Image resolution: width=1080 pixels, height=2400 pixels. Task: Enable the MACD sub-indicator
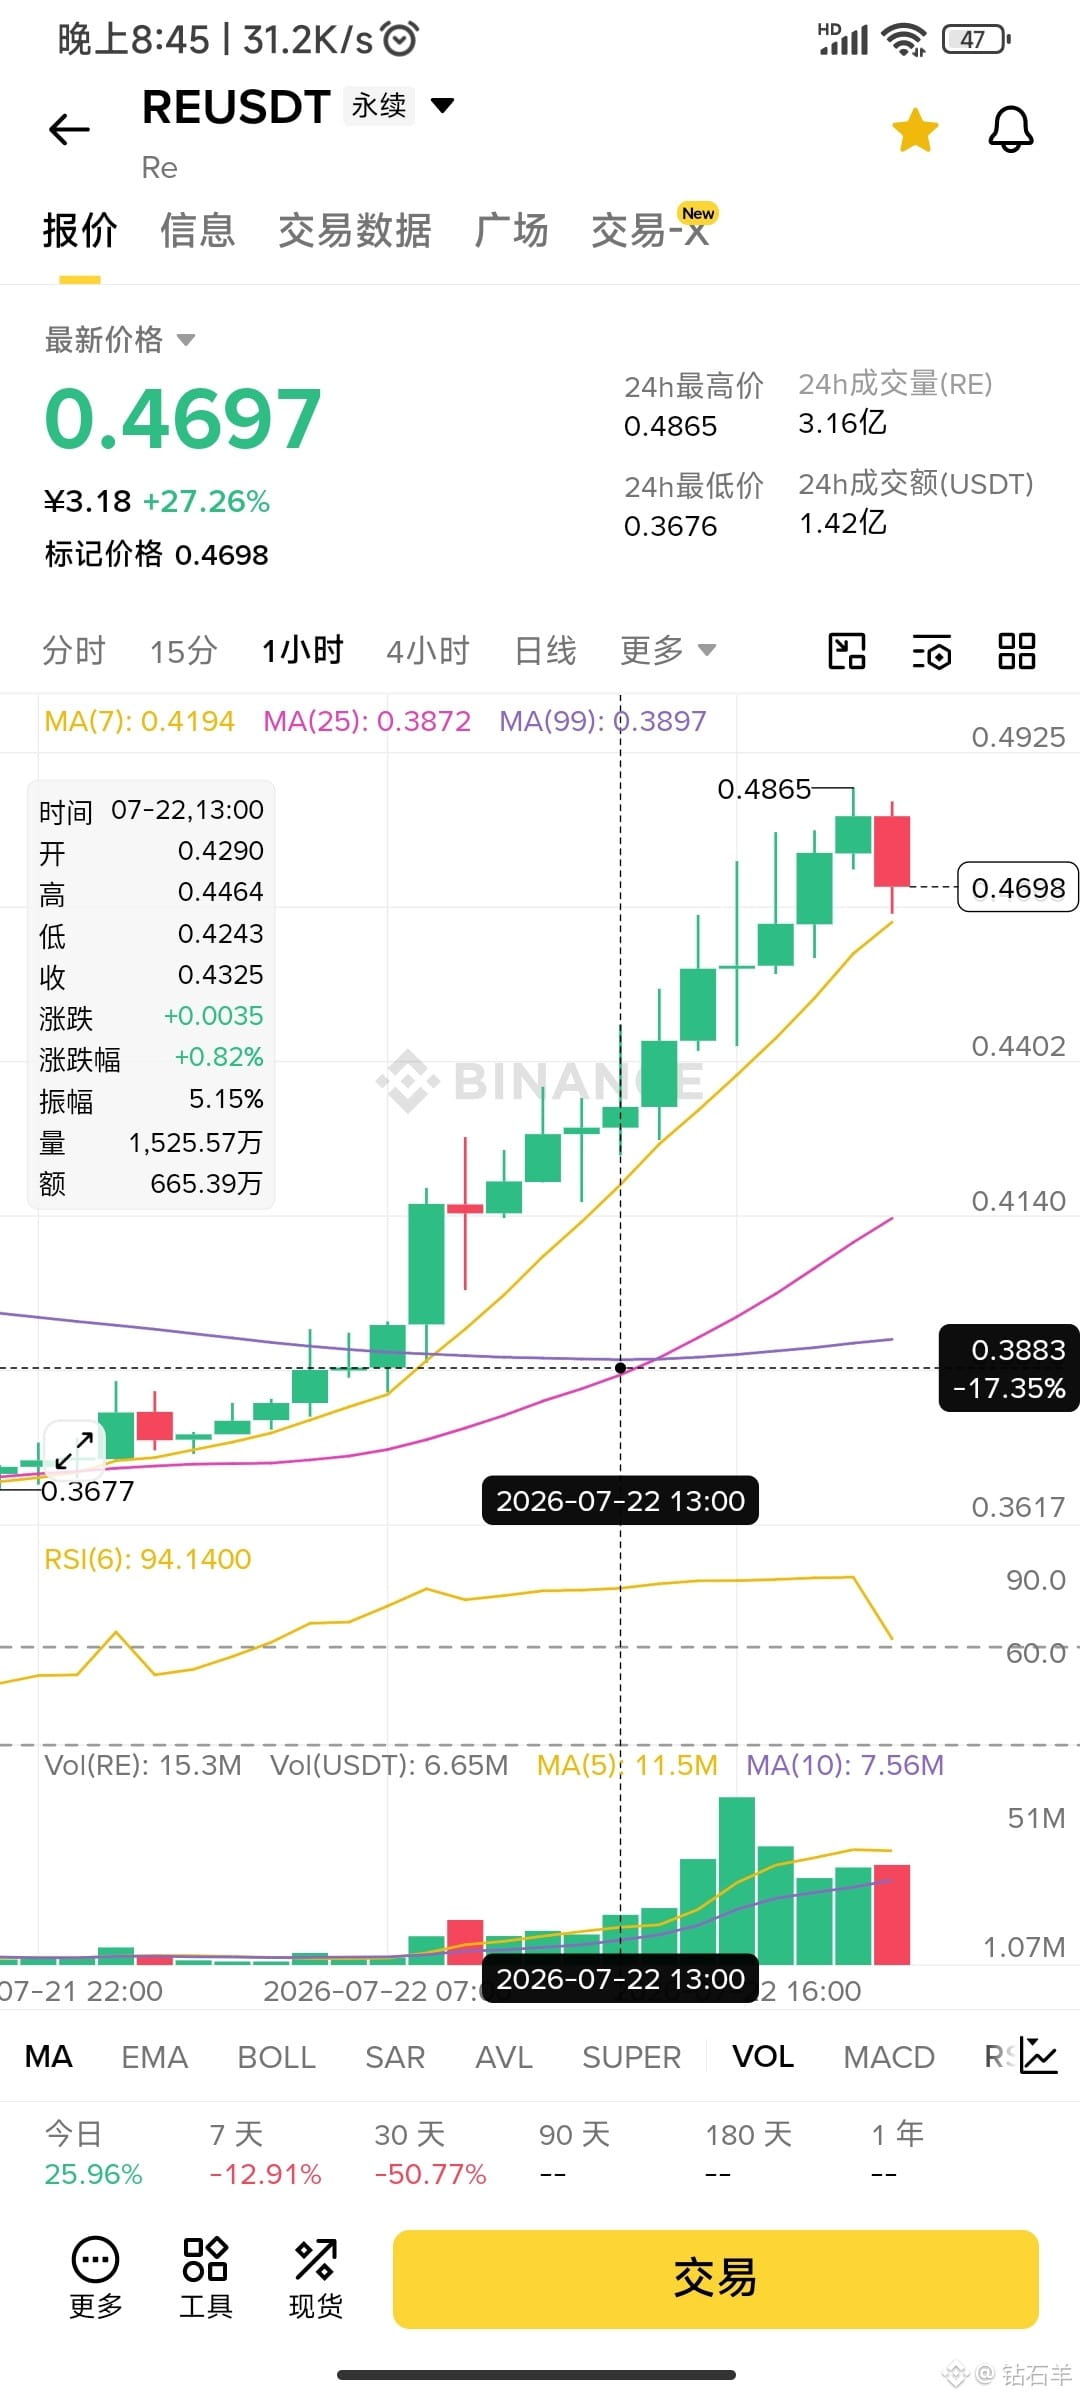(x=889, y=2057)
